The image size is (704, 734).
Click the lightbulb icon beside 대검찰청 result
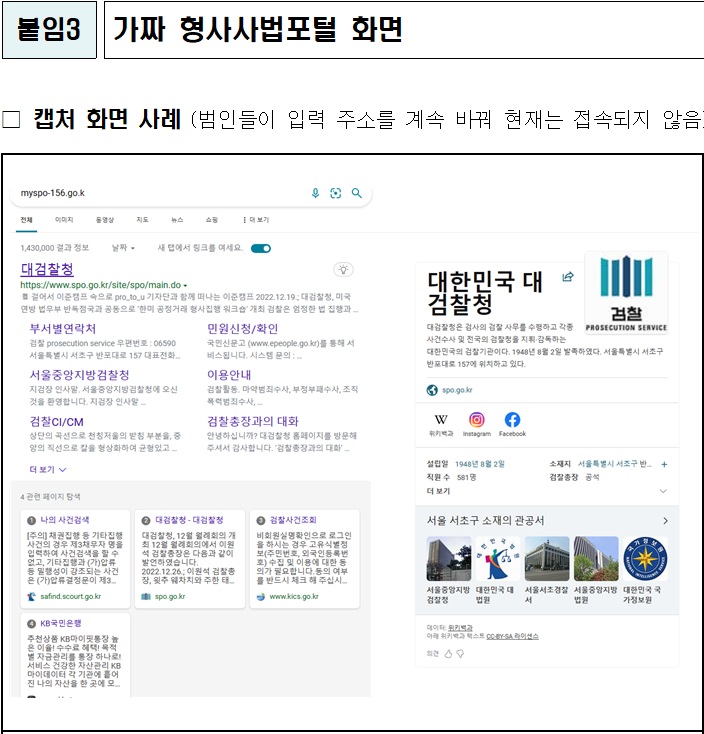343,270
